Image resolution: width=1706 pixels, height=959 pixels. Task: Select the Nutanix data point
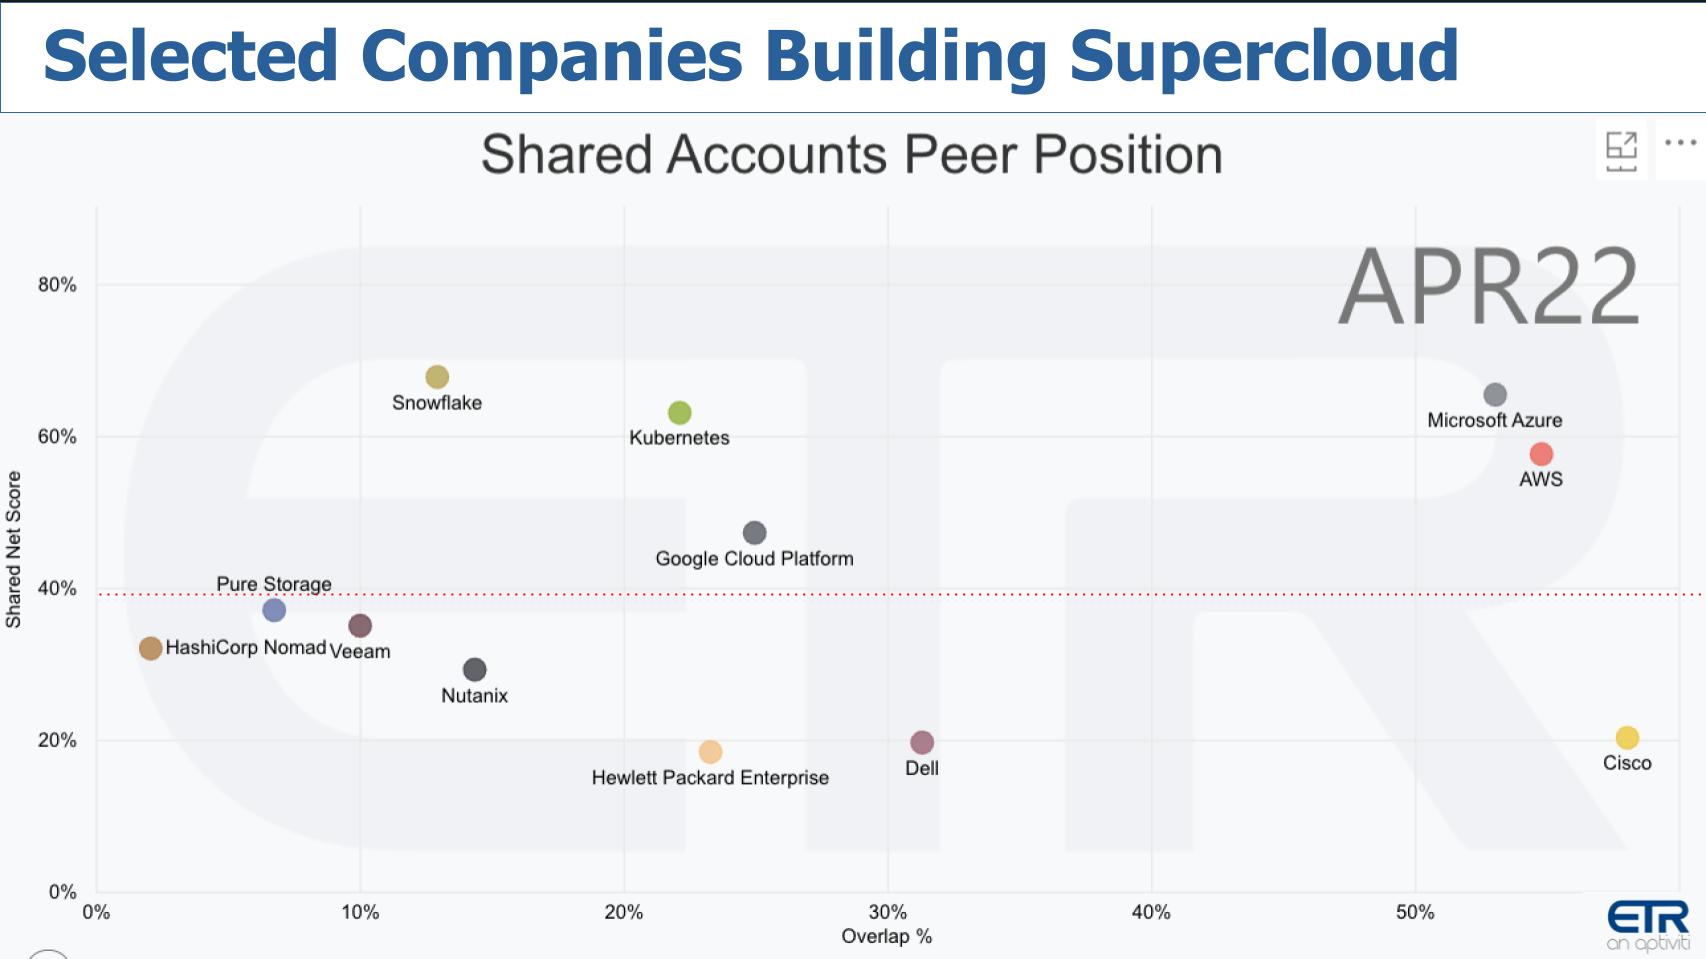point(475,667)
